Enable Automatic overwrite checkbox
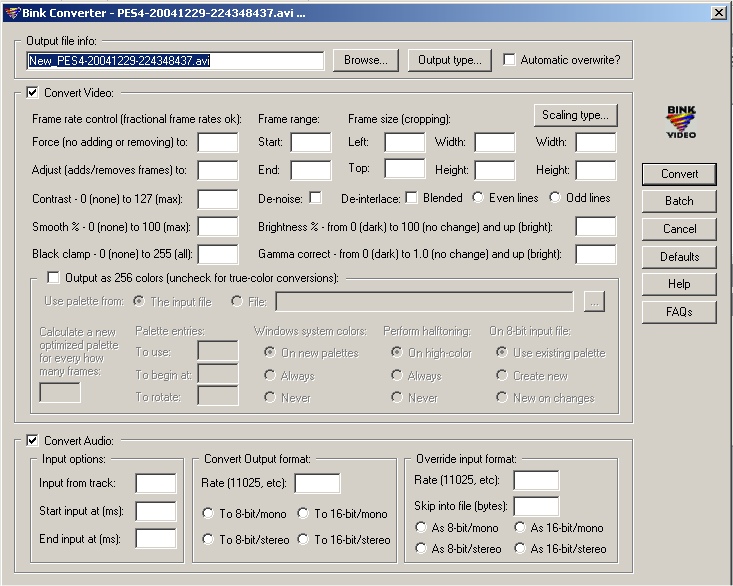The width and height of the screenshot is (733, 586). coord(510,60)
